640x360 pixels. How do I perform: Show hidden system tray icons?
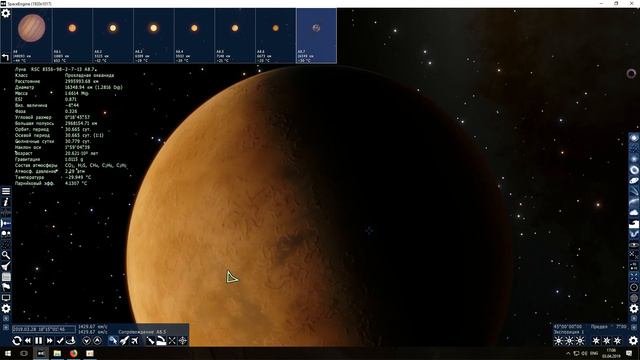tap(568, 353)
